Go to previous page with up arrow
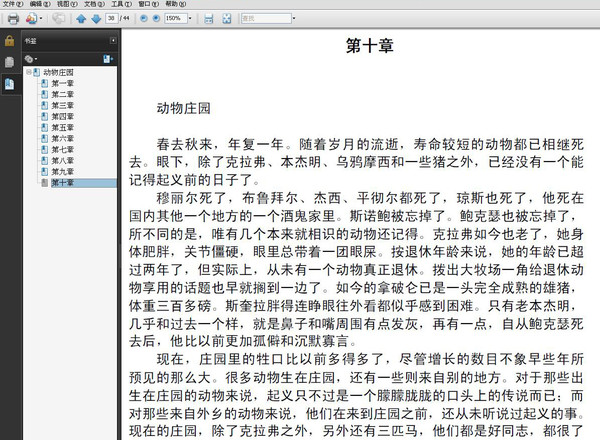This screenshot has width=600, height=440. (x=81, y=18)
